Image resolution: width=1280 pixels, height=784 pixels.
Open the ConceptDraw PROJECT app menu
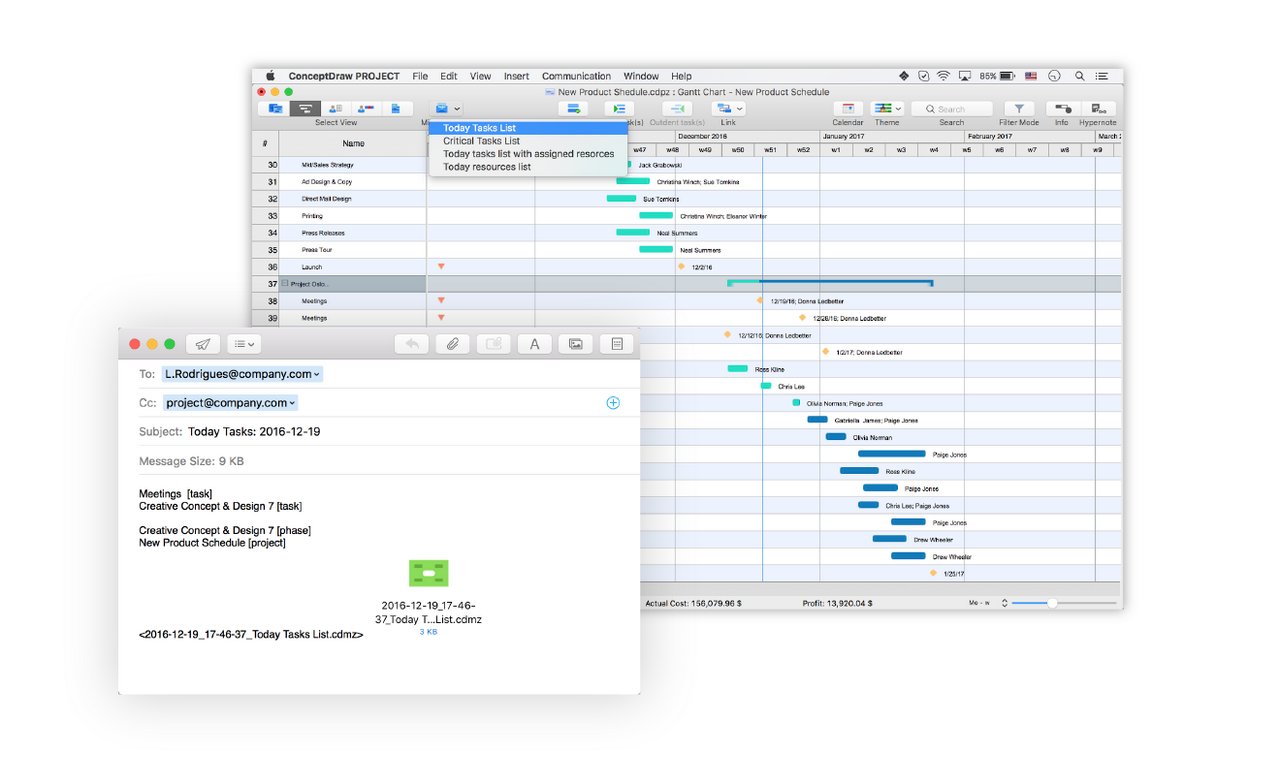[344, 76]
